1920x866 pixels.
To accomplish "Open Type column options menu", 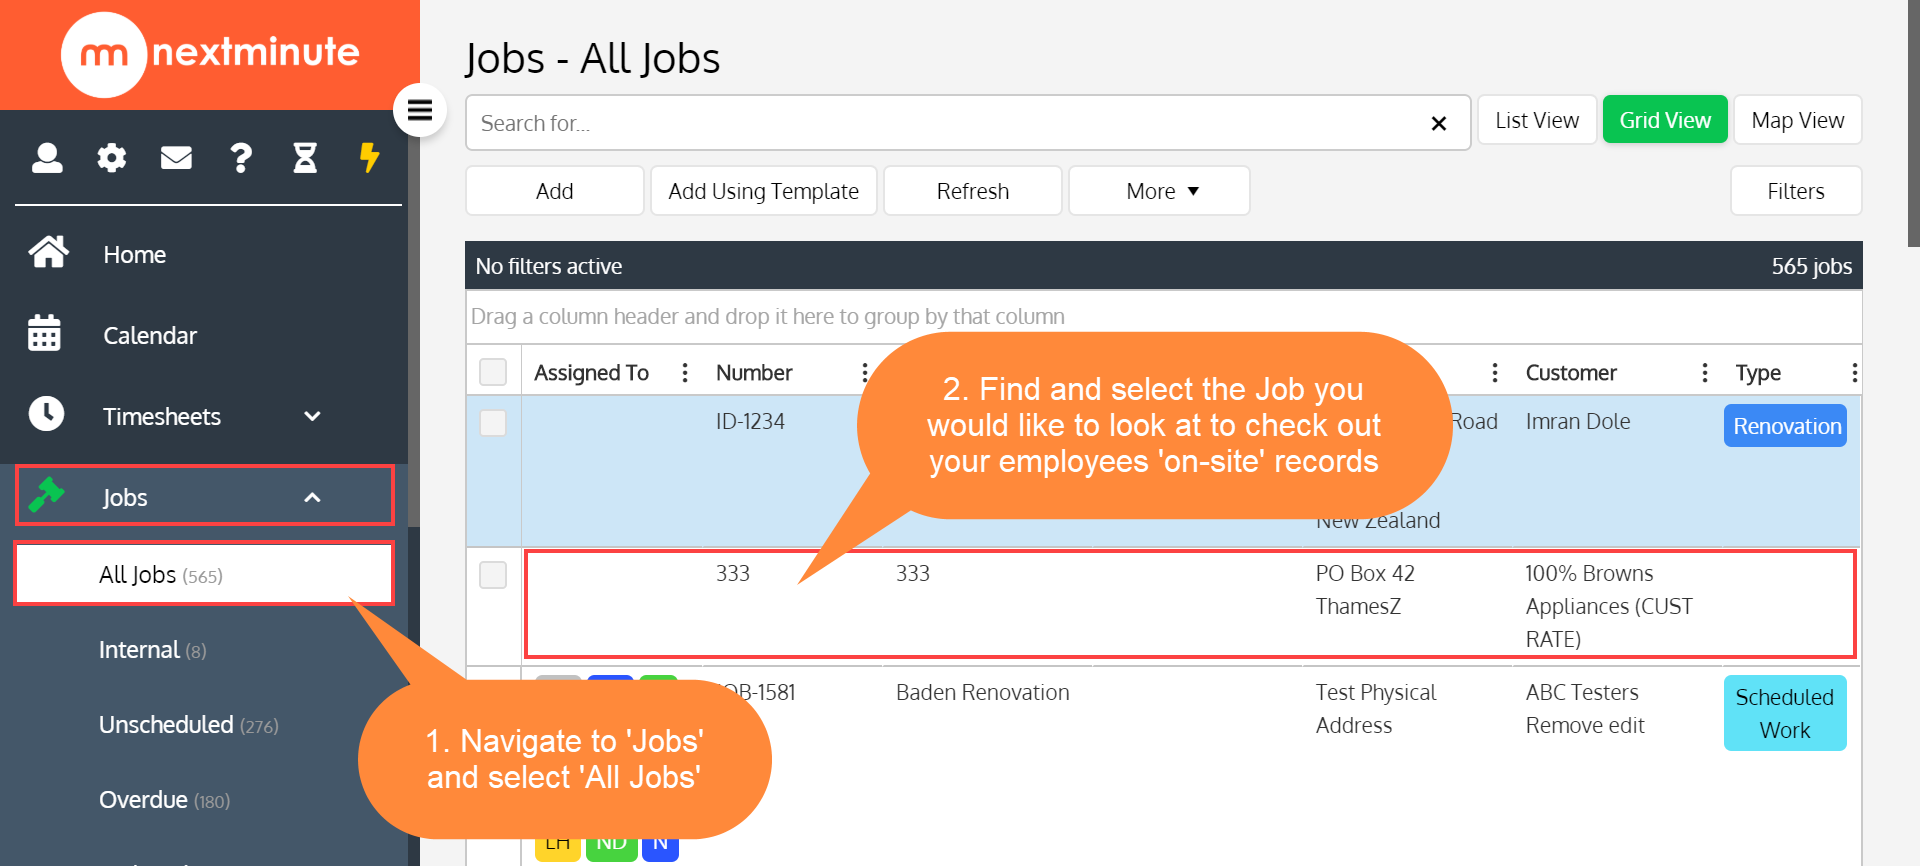I will coord(1854,373).
